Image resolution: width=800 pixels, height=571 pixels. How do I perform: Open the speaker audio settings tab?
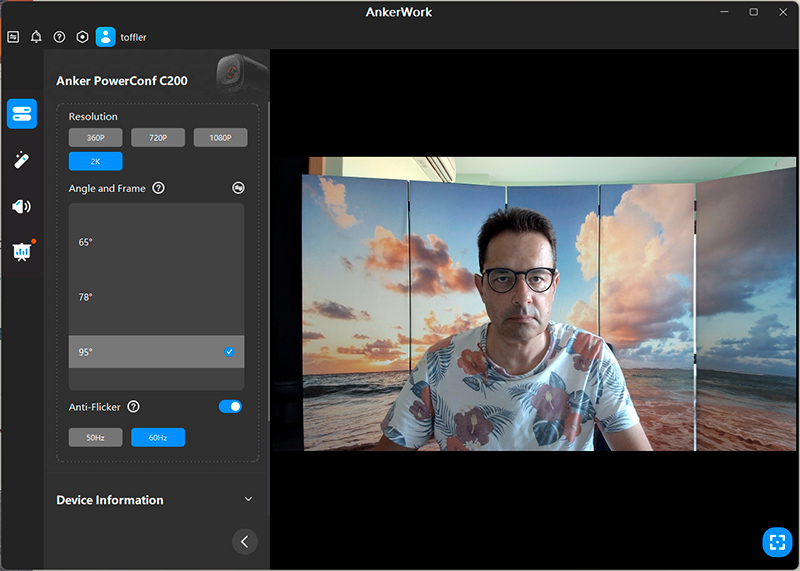pyautogui.click(x=22, y=206)
